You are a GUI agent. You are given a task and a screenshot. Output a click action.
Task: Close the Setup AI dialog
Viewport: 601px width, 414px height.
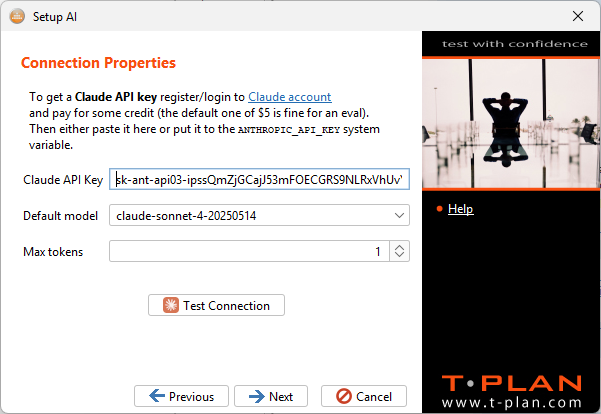coord(578,16)
